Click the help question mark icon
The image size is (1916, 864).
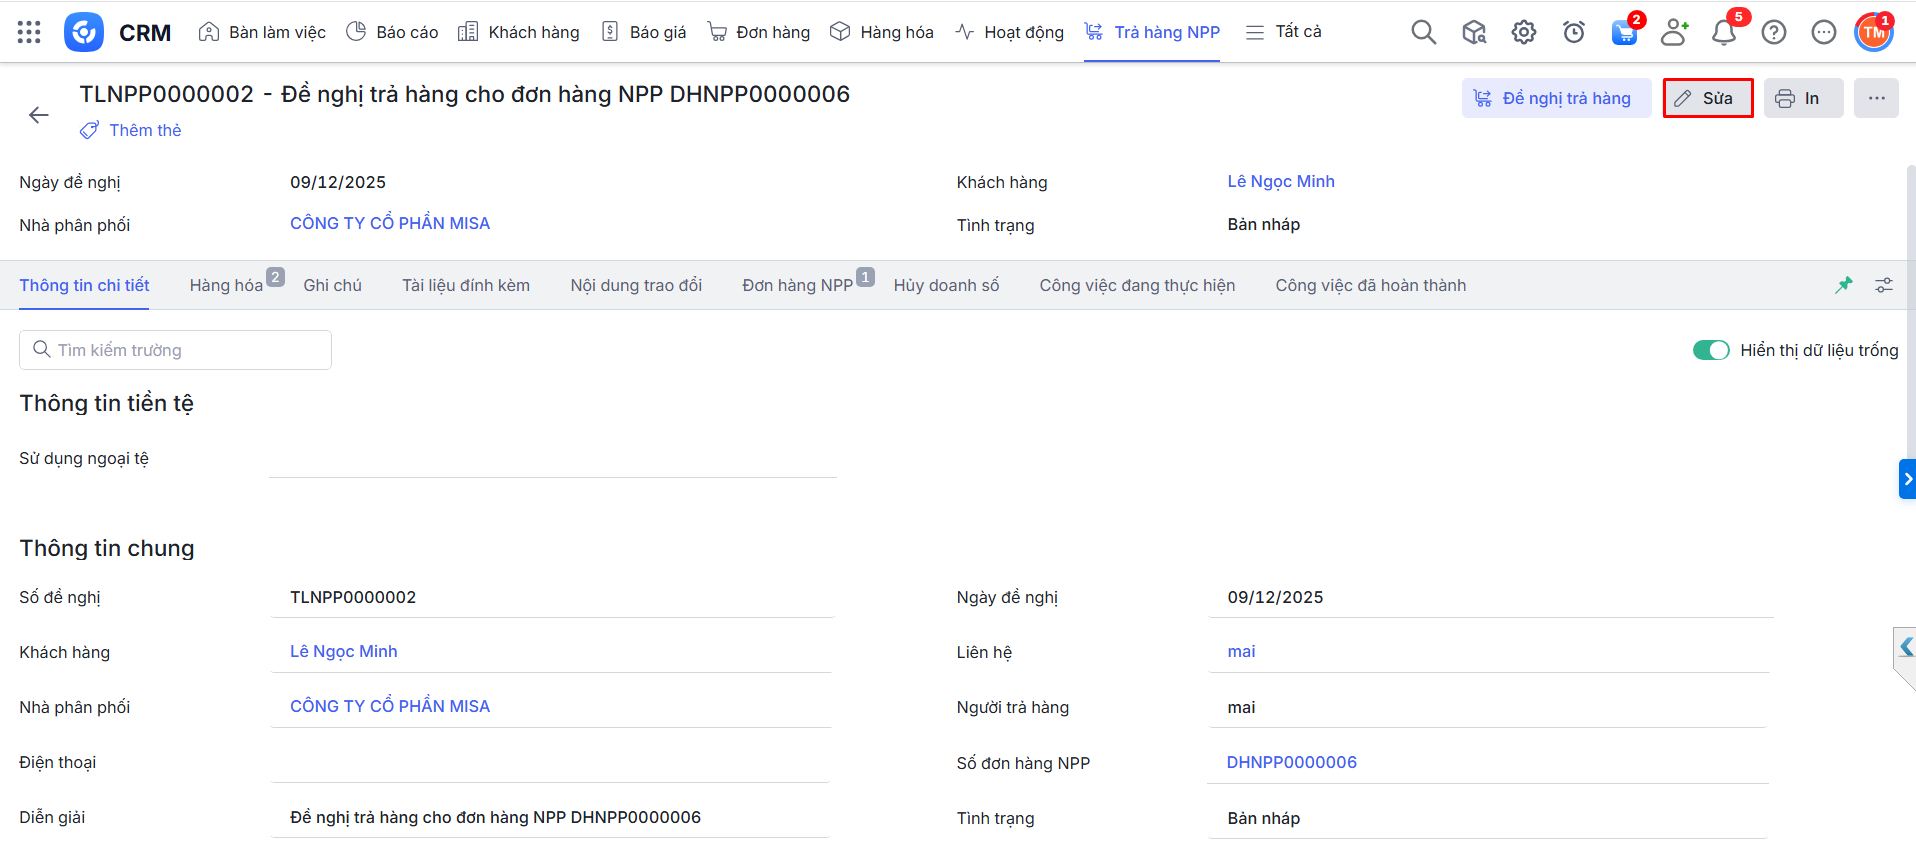[1773, 32]
